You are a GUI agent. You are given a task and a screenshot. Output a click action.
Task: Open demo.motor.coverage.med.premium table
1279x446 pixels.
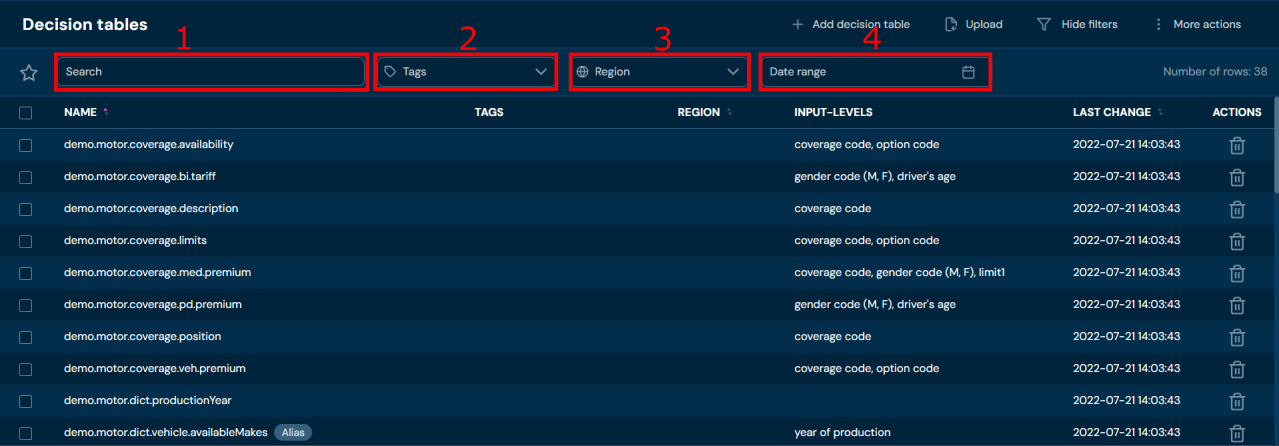[x=157, y=272]
